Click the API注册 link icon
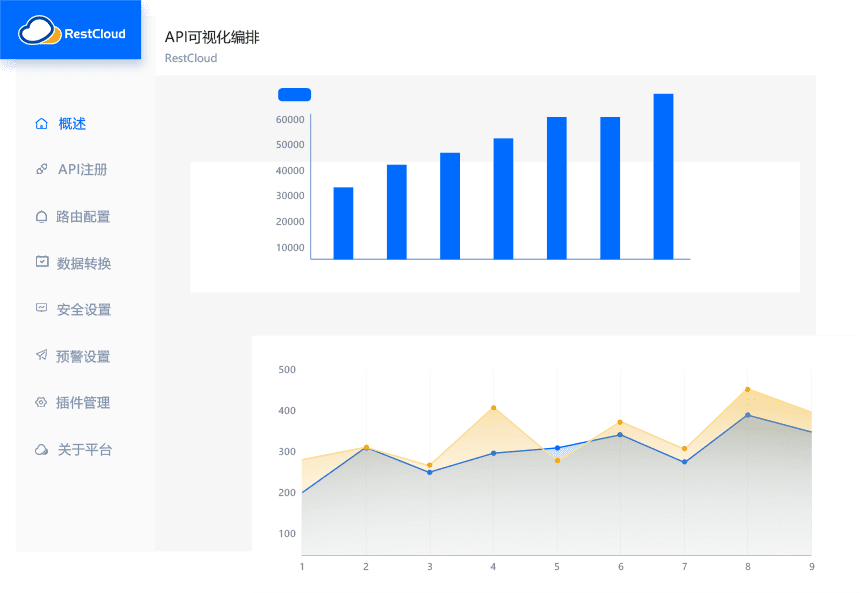 [x=41, y=170]
